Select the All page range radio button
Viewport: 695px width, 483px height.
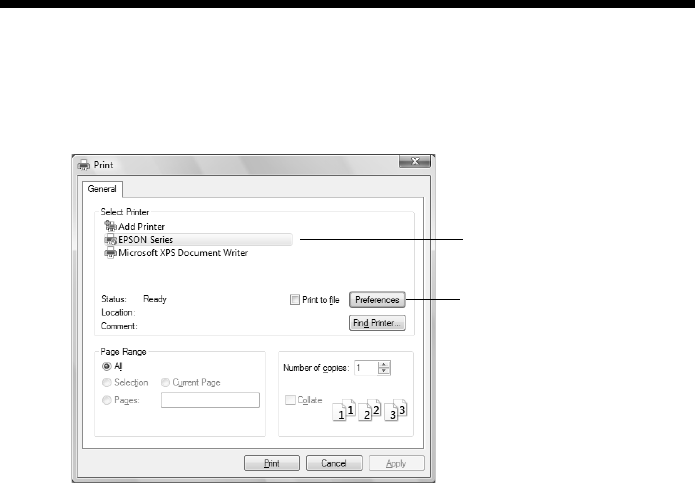pyautogui.click(x=106, y=366)
